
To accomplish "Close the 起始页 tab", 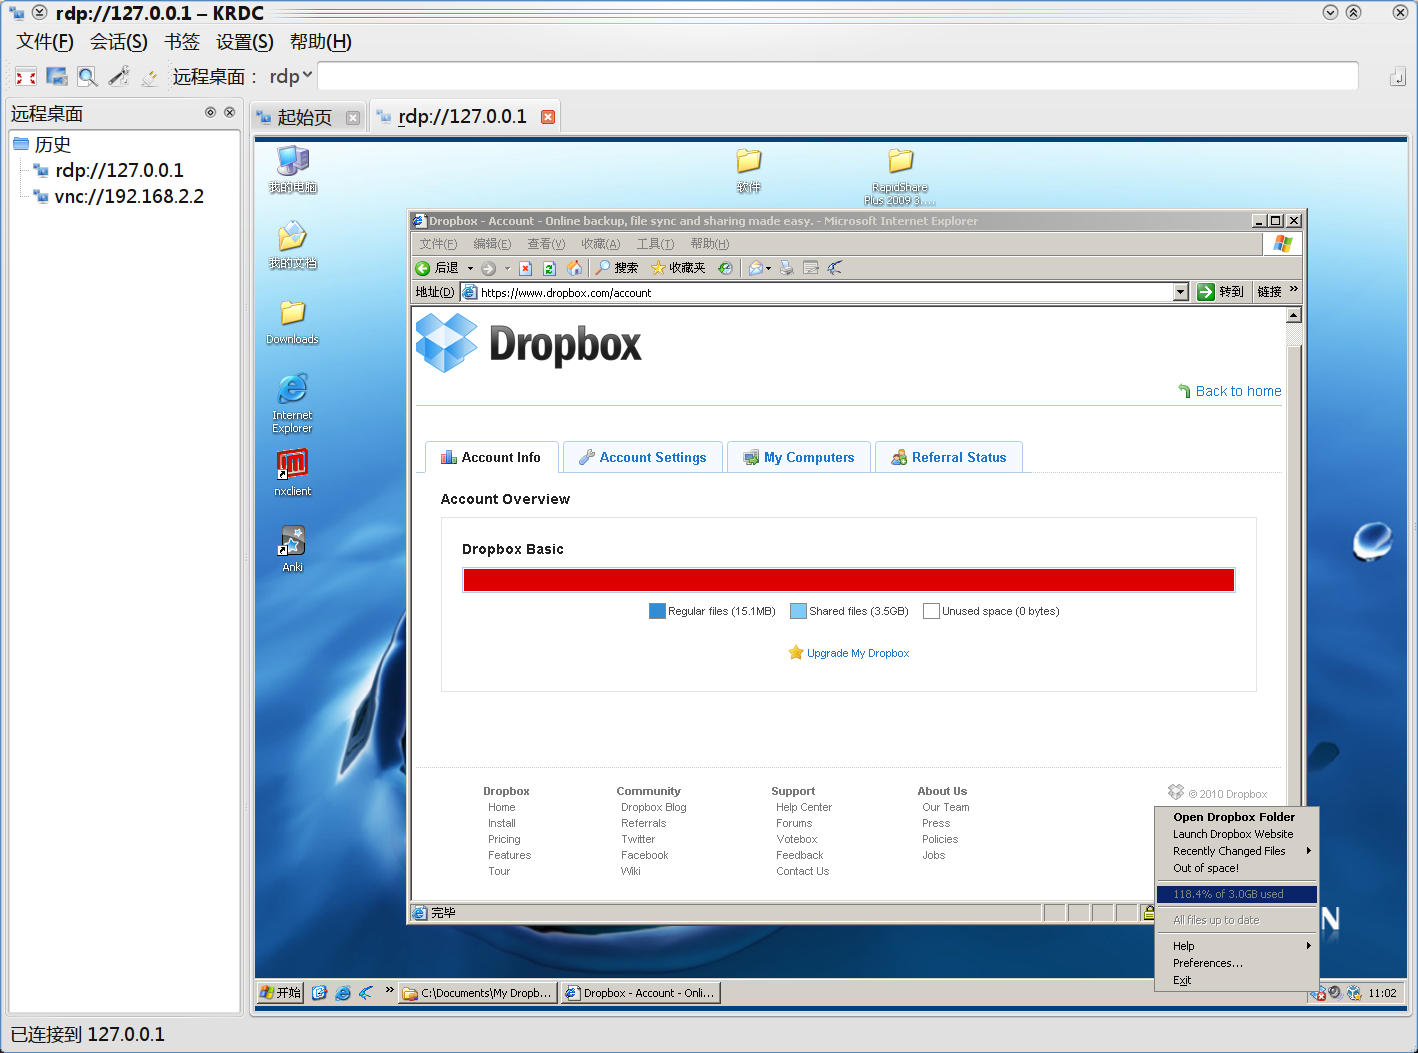I will tap(353, 118).
